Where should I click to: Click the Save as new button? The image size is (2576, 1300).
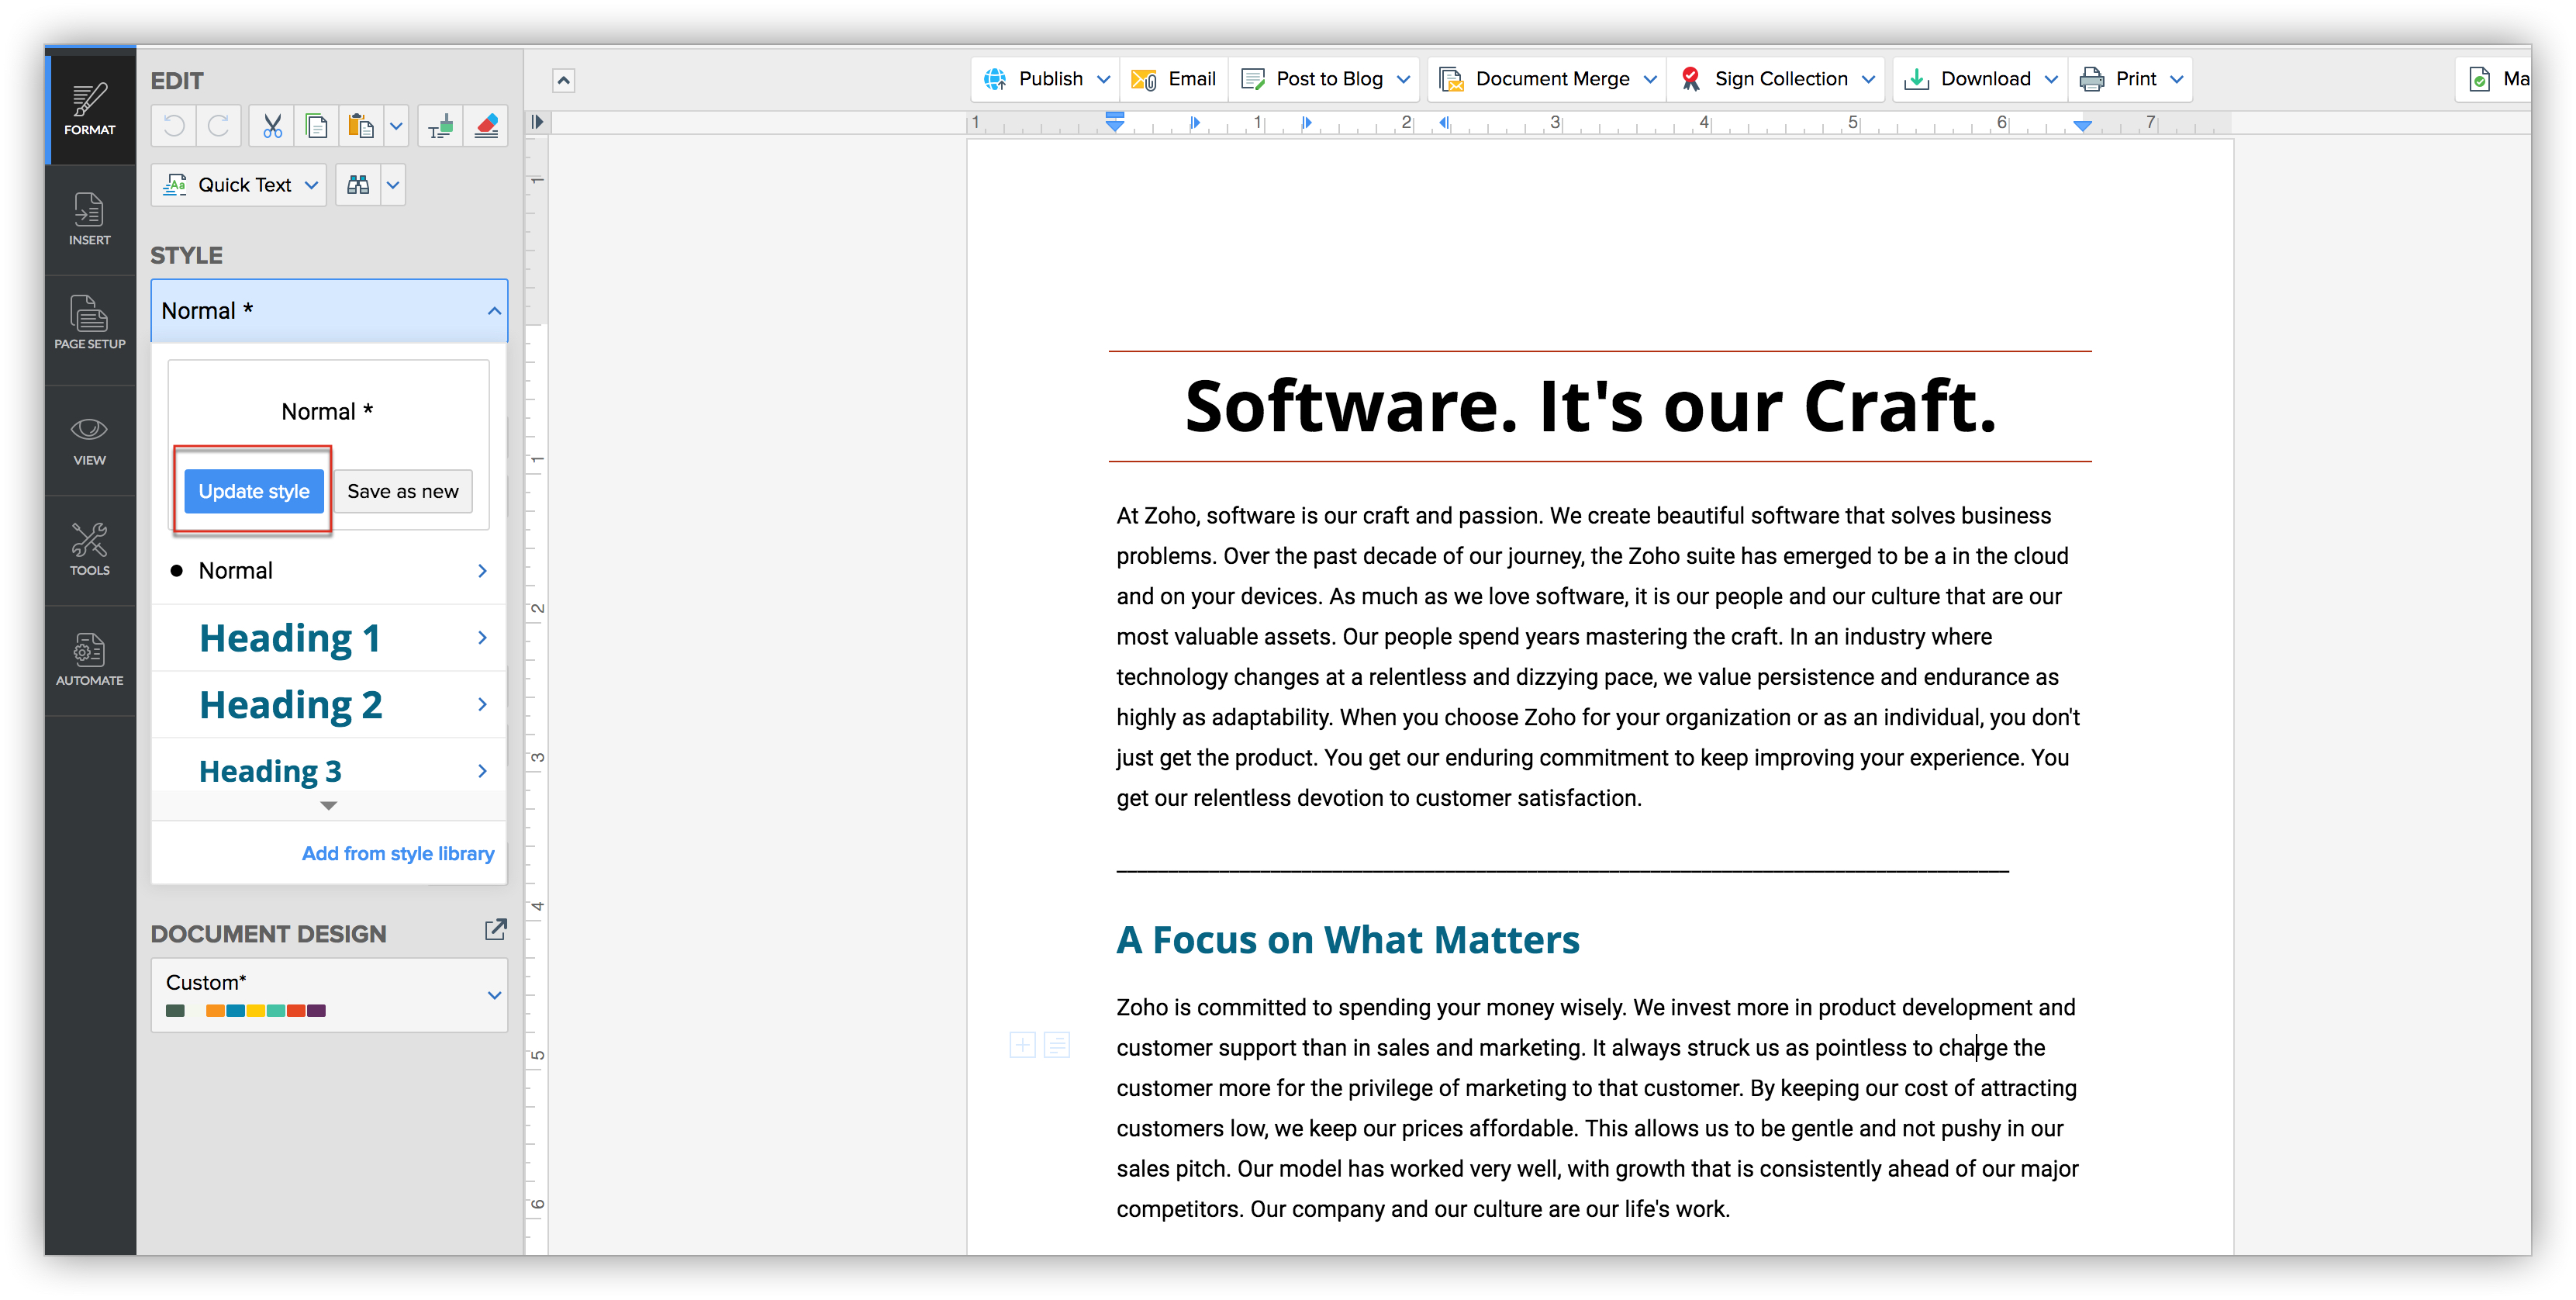[x=403, y=491]
